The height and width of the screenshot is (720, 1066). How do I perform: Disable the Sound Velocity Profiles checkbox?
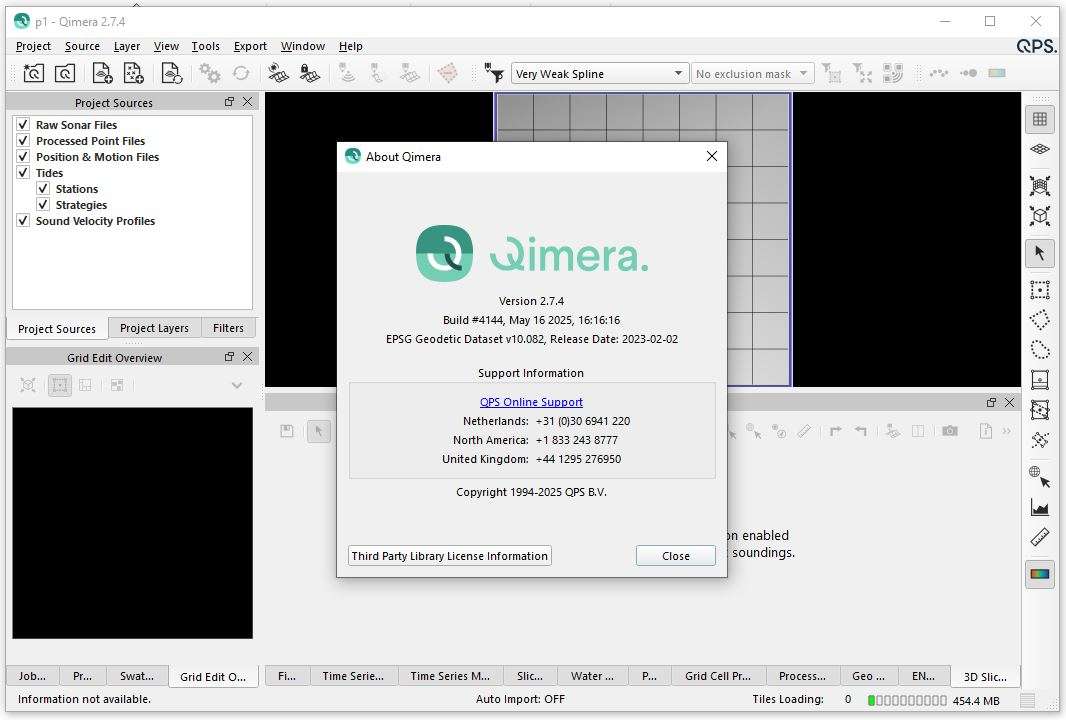pyautogui.click(x=23, y=220)
